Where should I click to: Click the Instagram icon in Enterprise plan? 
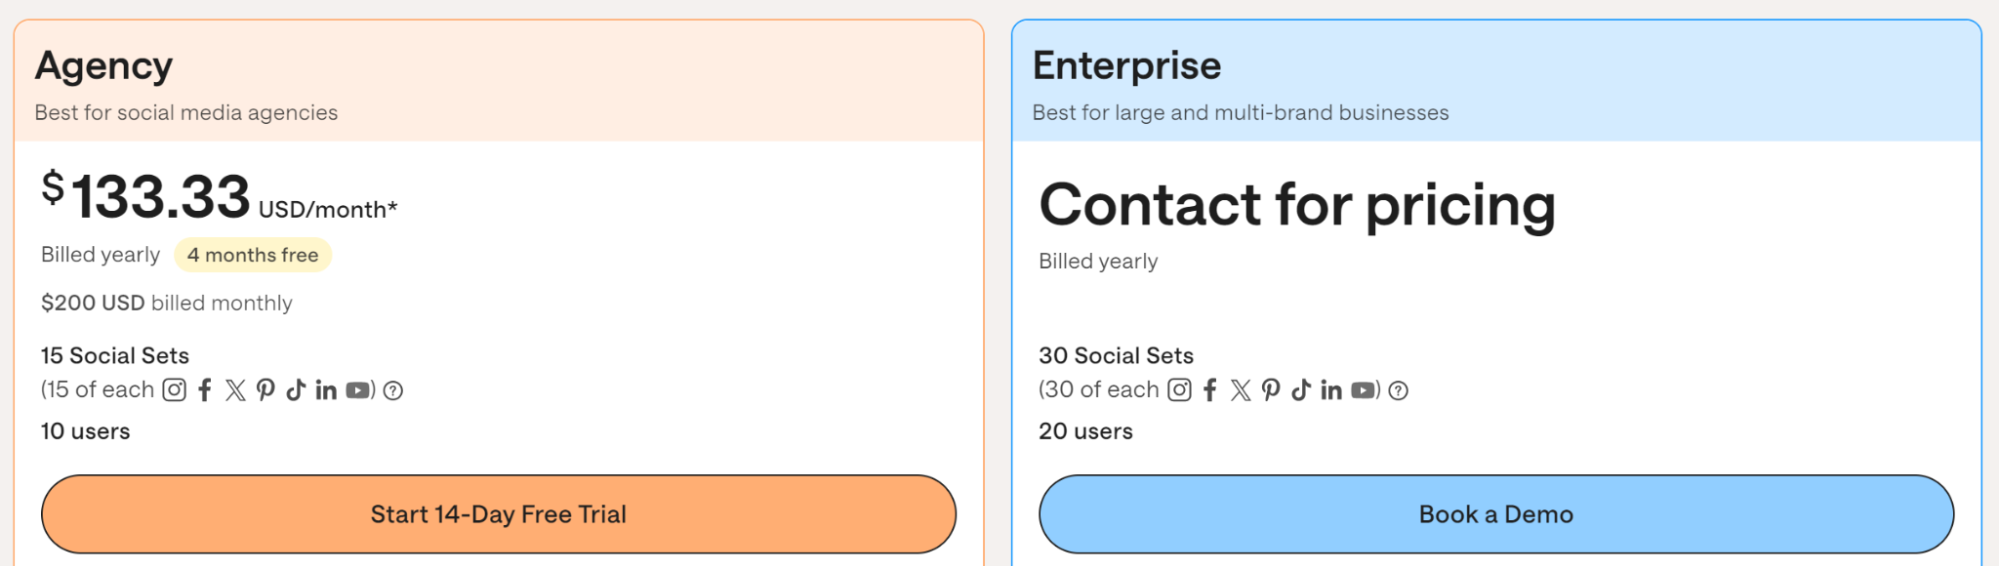[1180, 390]
